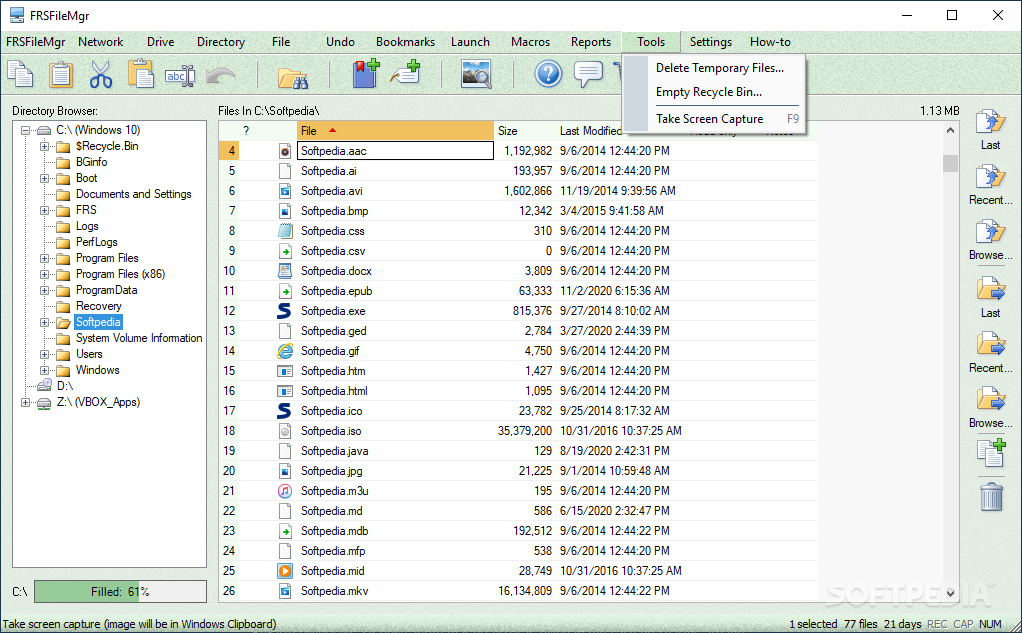Expand the Program Files folder node

44,258
